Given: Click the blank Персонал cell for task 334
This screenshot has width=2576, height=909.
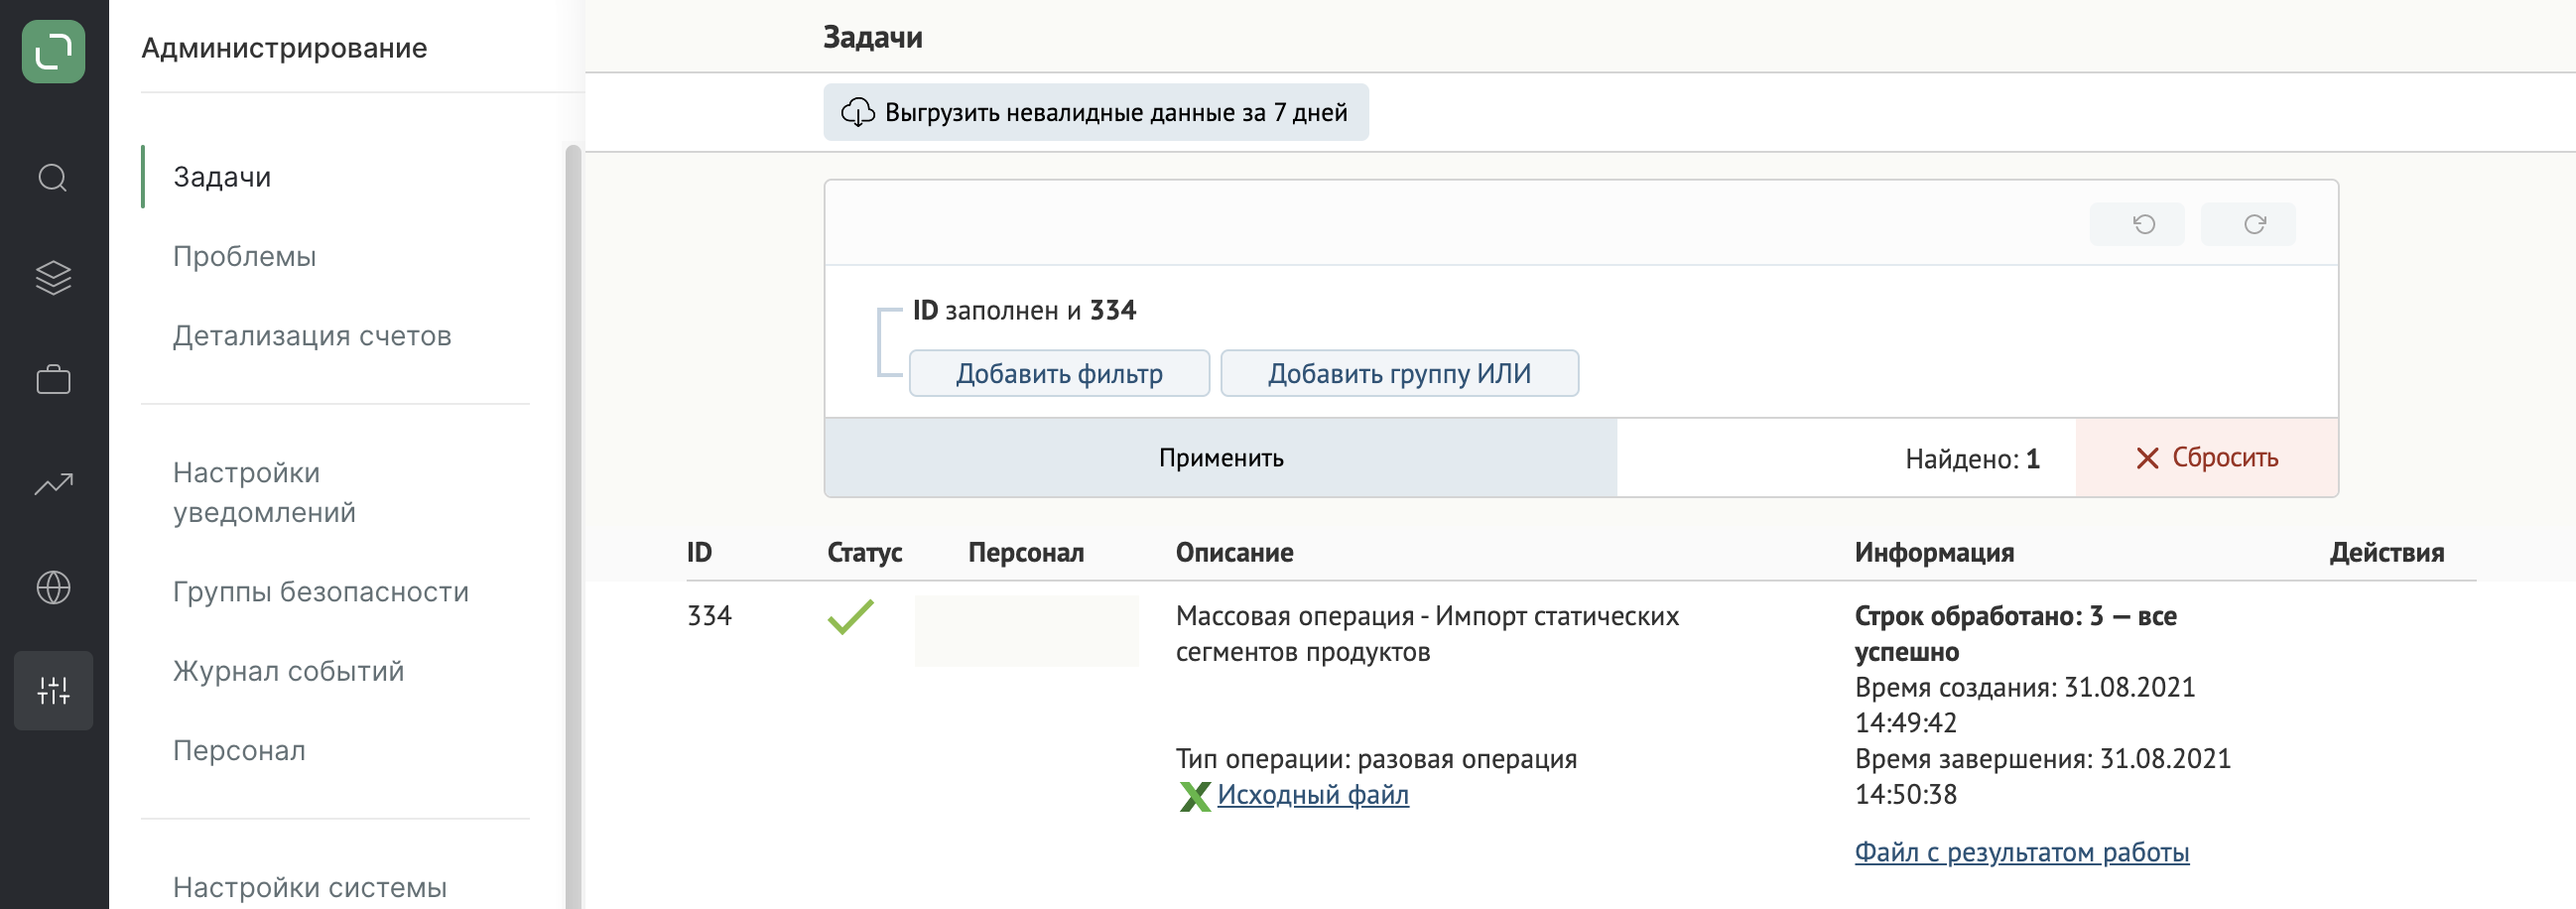Looking at the screenshot, I should tap(1026, 631).
